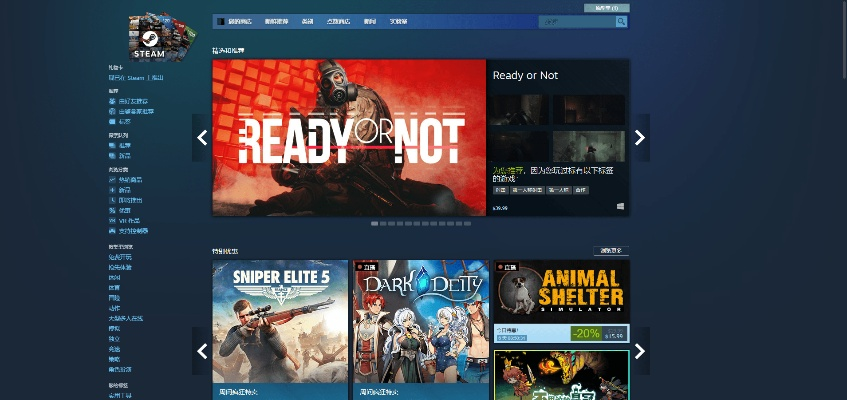Open Casual (休闲) genre
The image size is (847, 400).
(114, 277)
